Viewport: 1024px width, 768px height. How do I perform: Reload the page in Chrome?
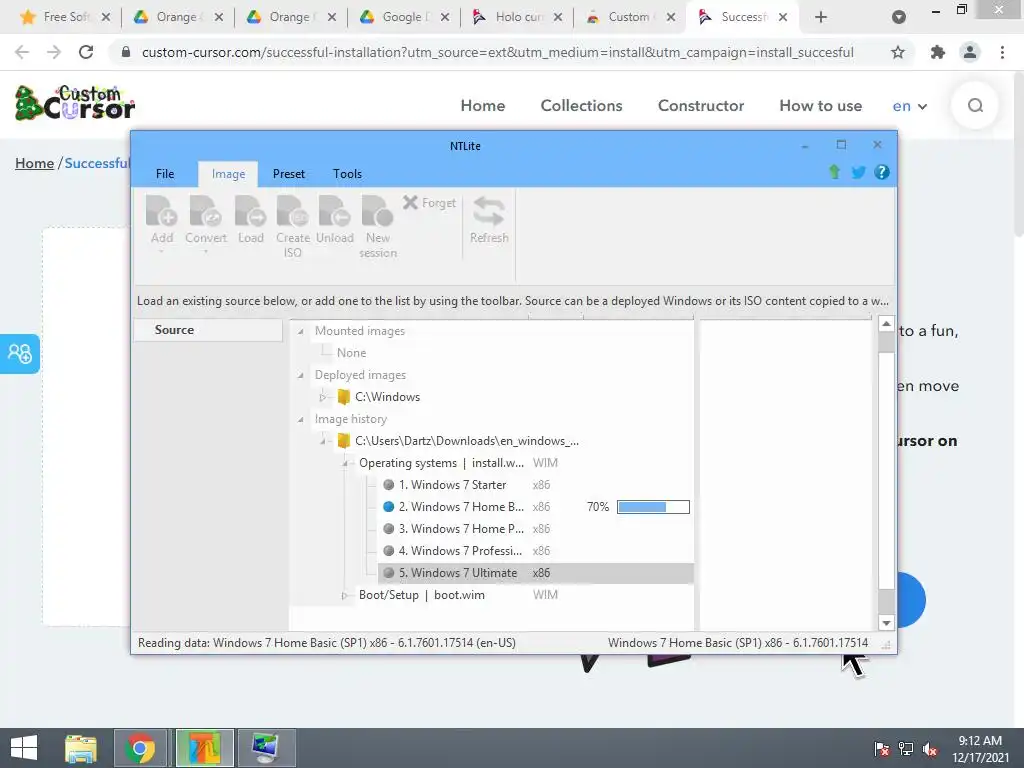86,52
